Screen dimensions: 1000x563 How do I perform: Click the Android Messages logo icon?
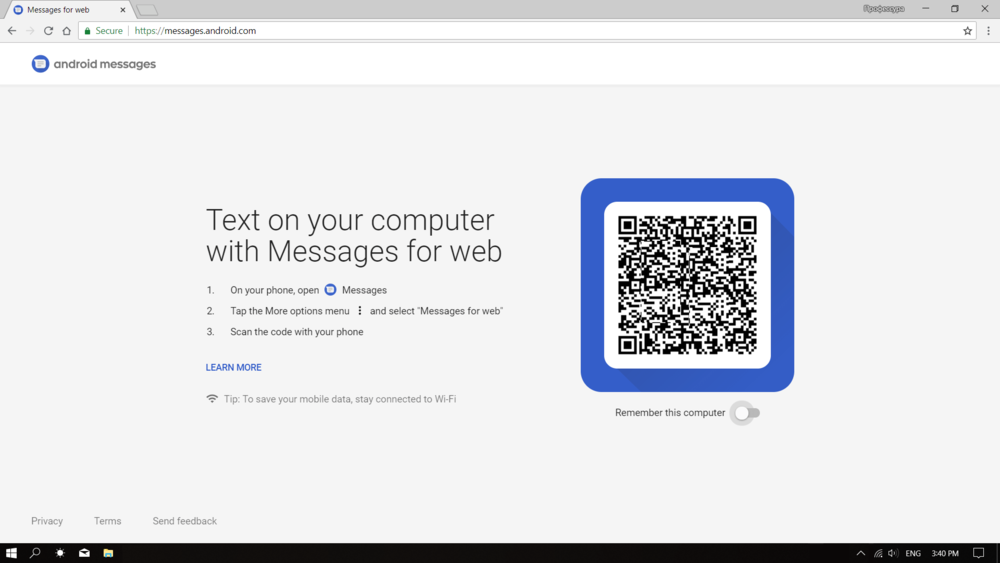tap(40, 64)
